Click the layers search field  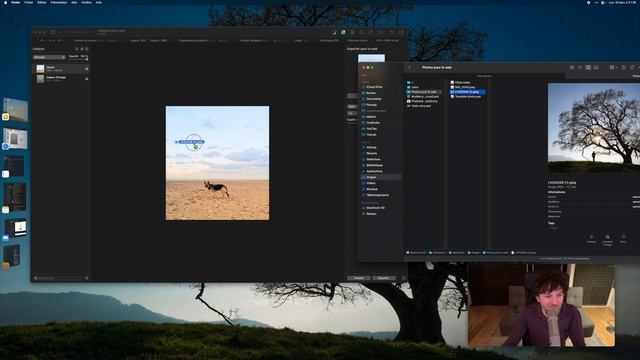[x=59, y=278]
